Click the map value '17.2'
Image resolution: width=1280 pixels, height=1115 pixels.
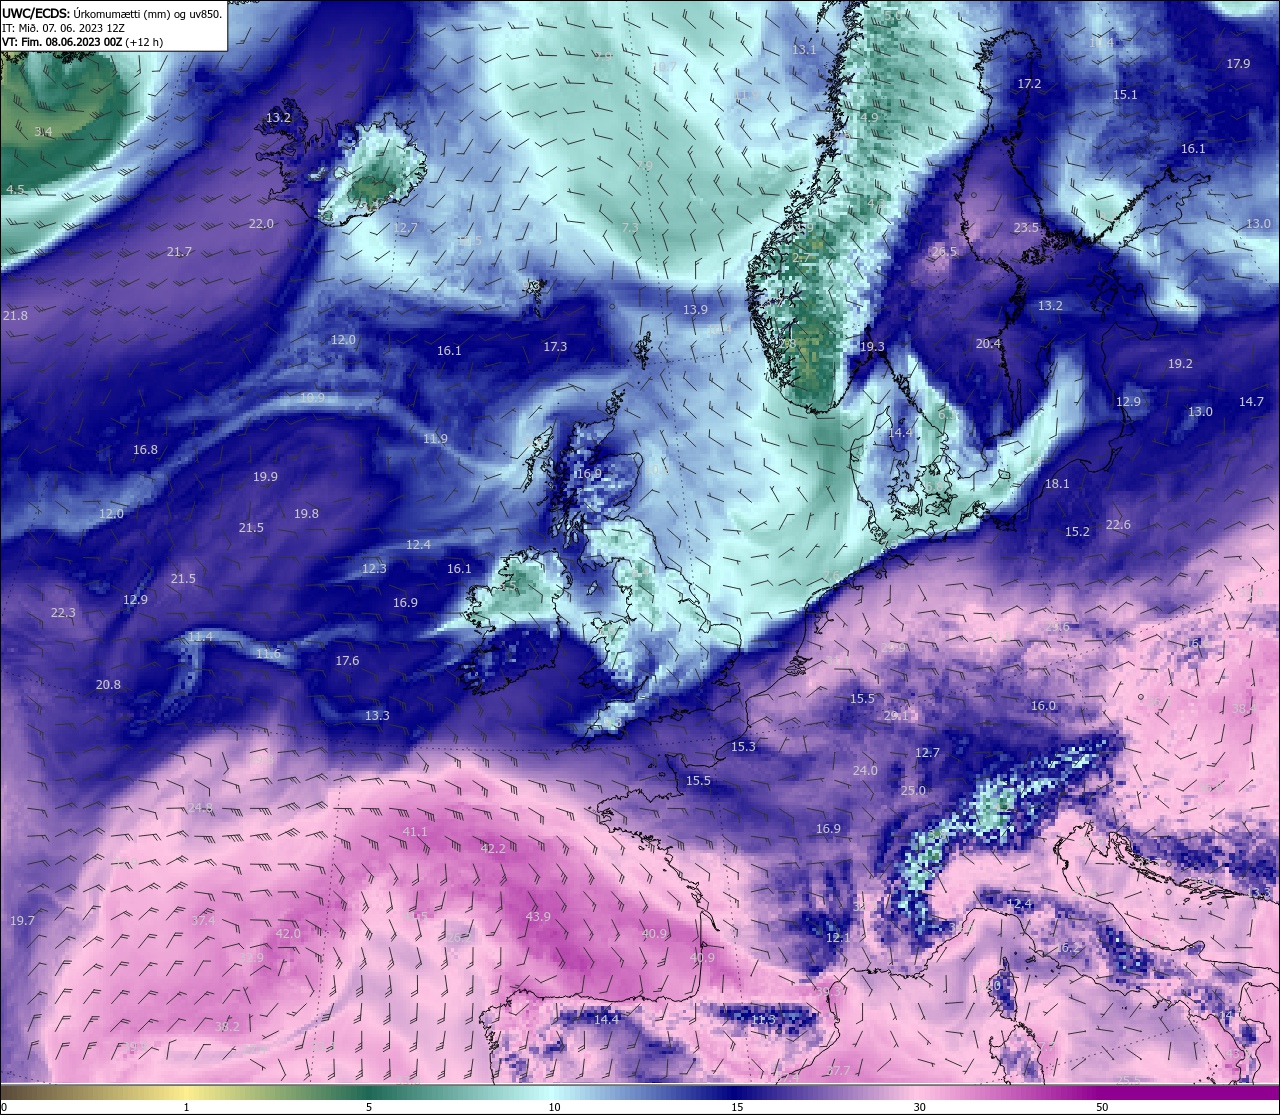(x=1029, y=84)
